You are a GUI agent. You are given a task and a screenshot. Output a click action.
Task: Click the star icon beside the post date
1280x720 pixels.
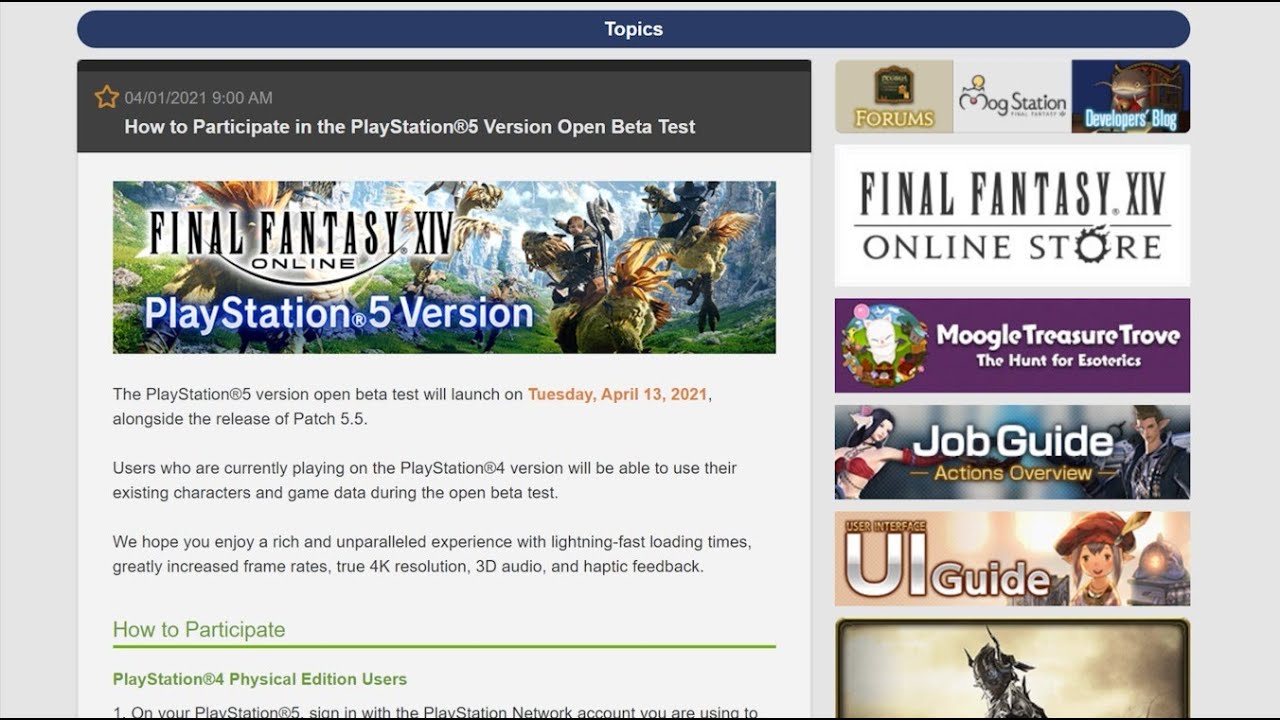click(x=106, y=97)
